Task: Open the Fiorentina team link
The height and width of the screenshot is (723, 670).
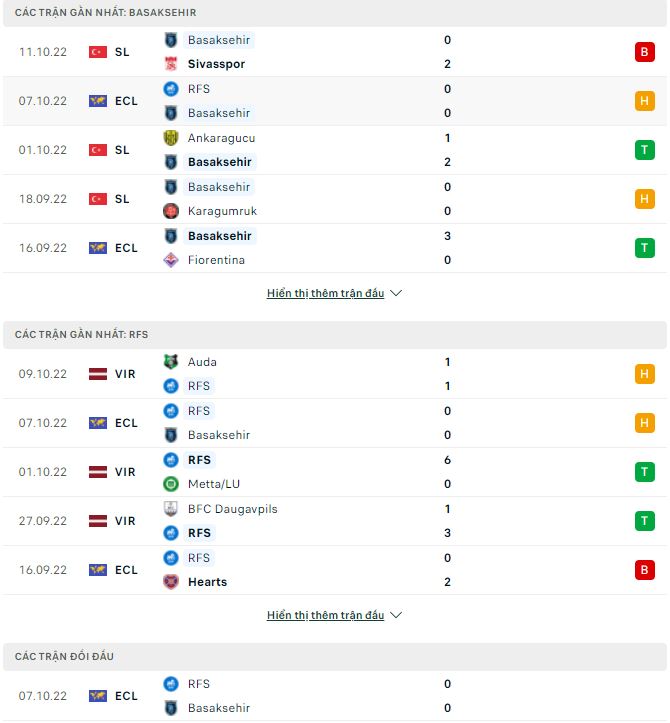Action: pos(216,260)
